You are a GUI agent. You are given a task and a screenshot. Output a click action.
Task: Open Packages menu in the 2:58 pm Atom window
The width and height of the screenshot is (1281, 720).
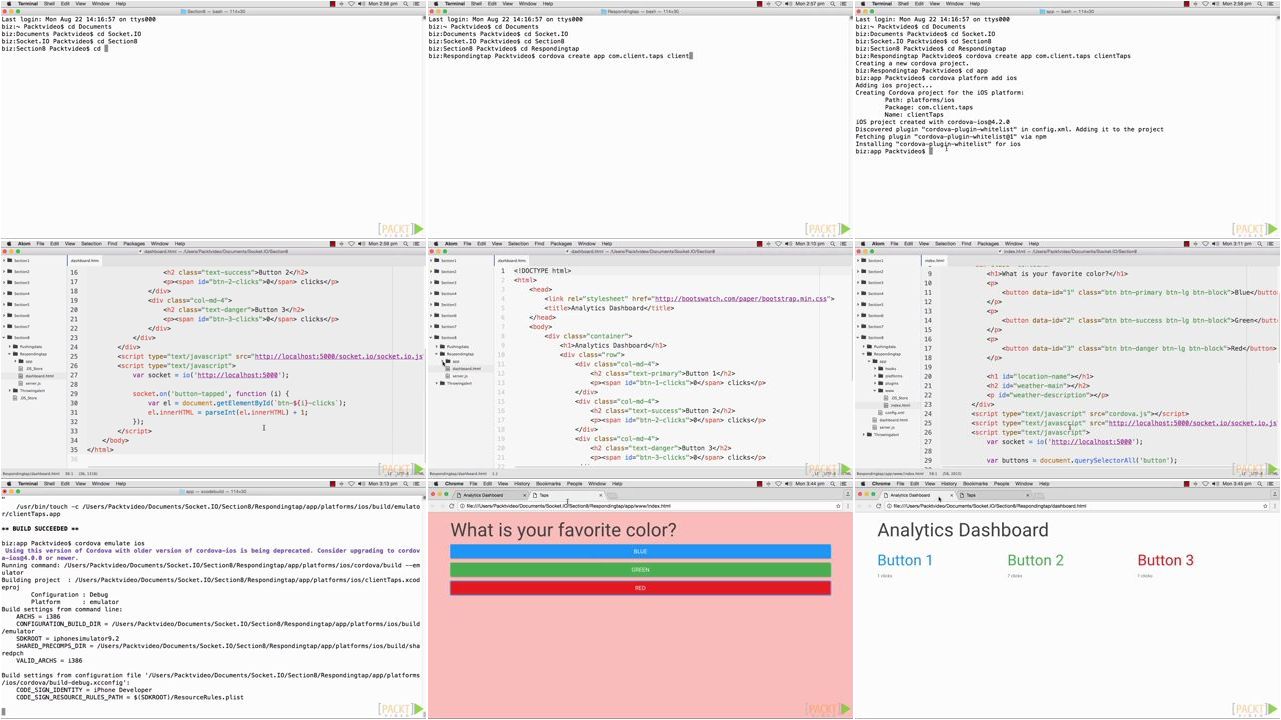(134, 244)
